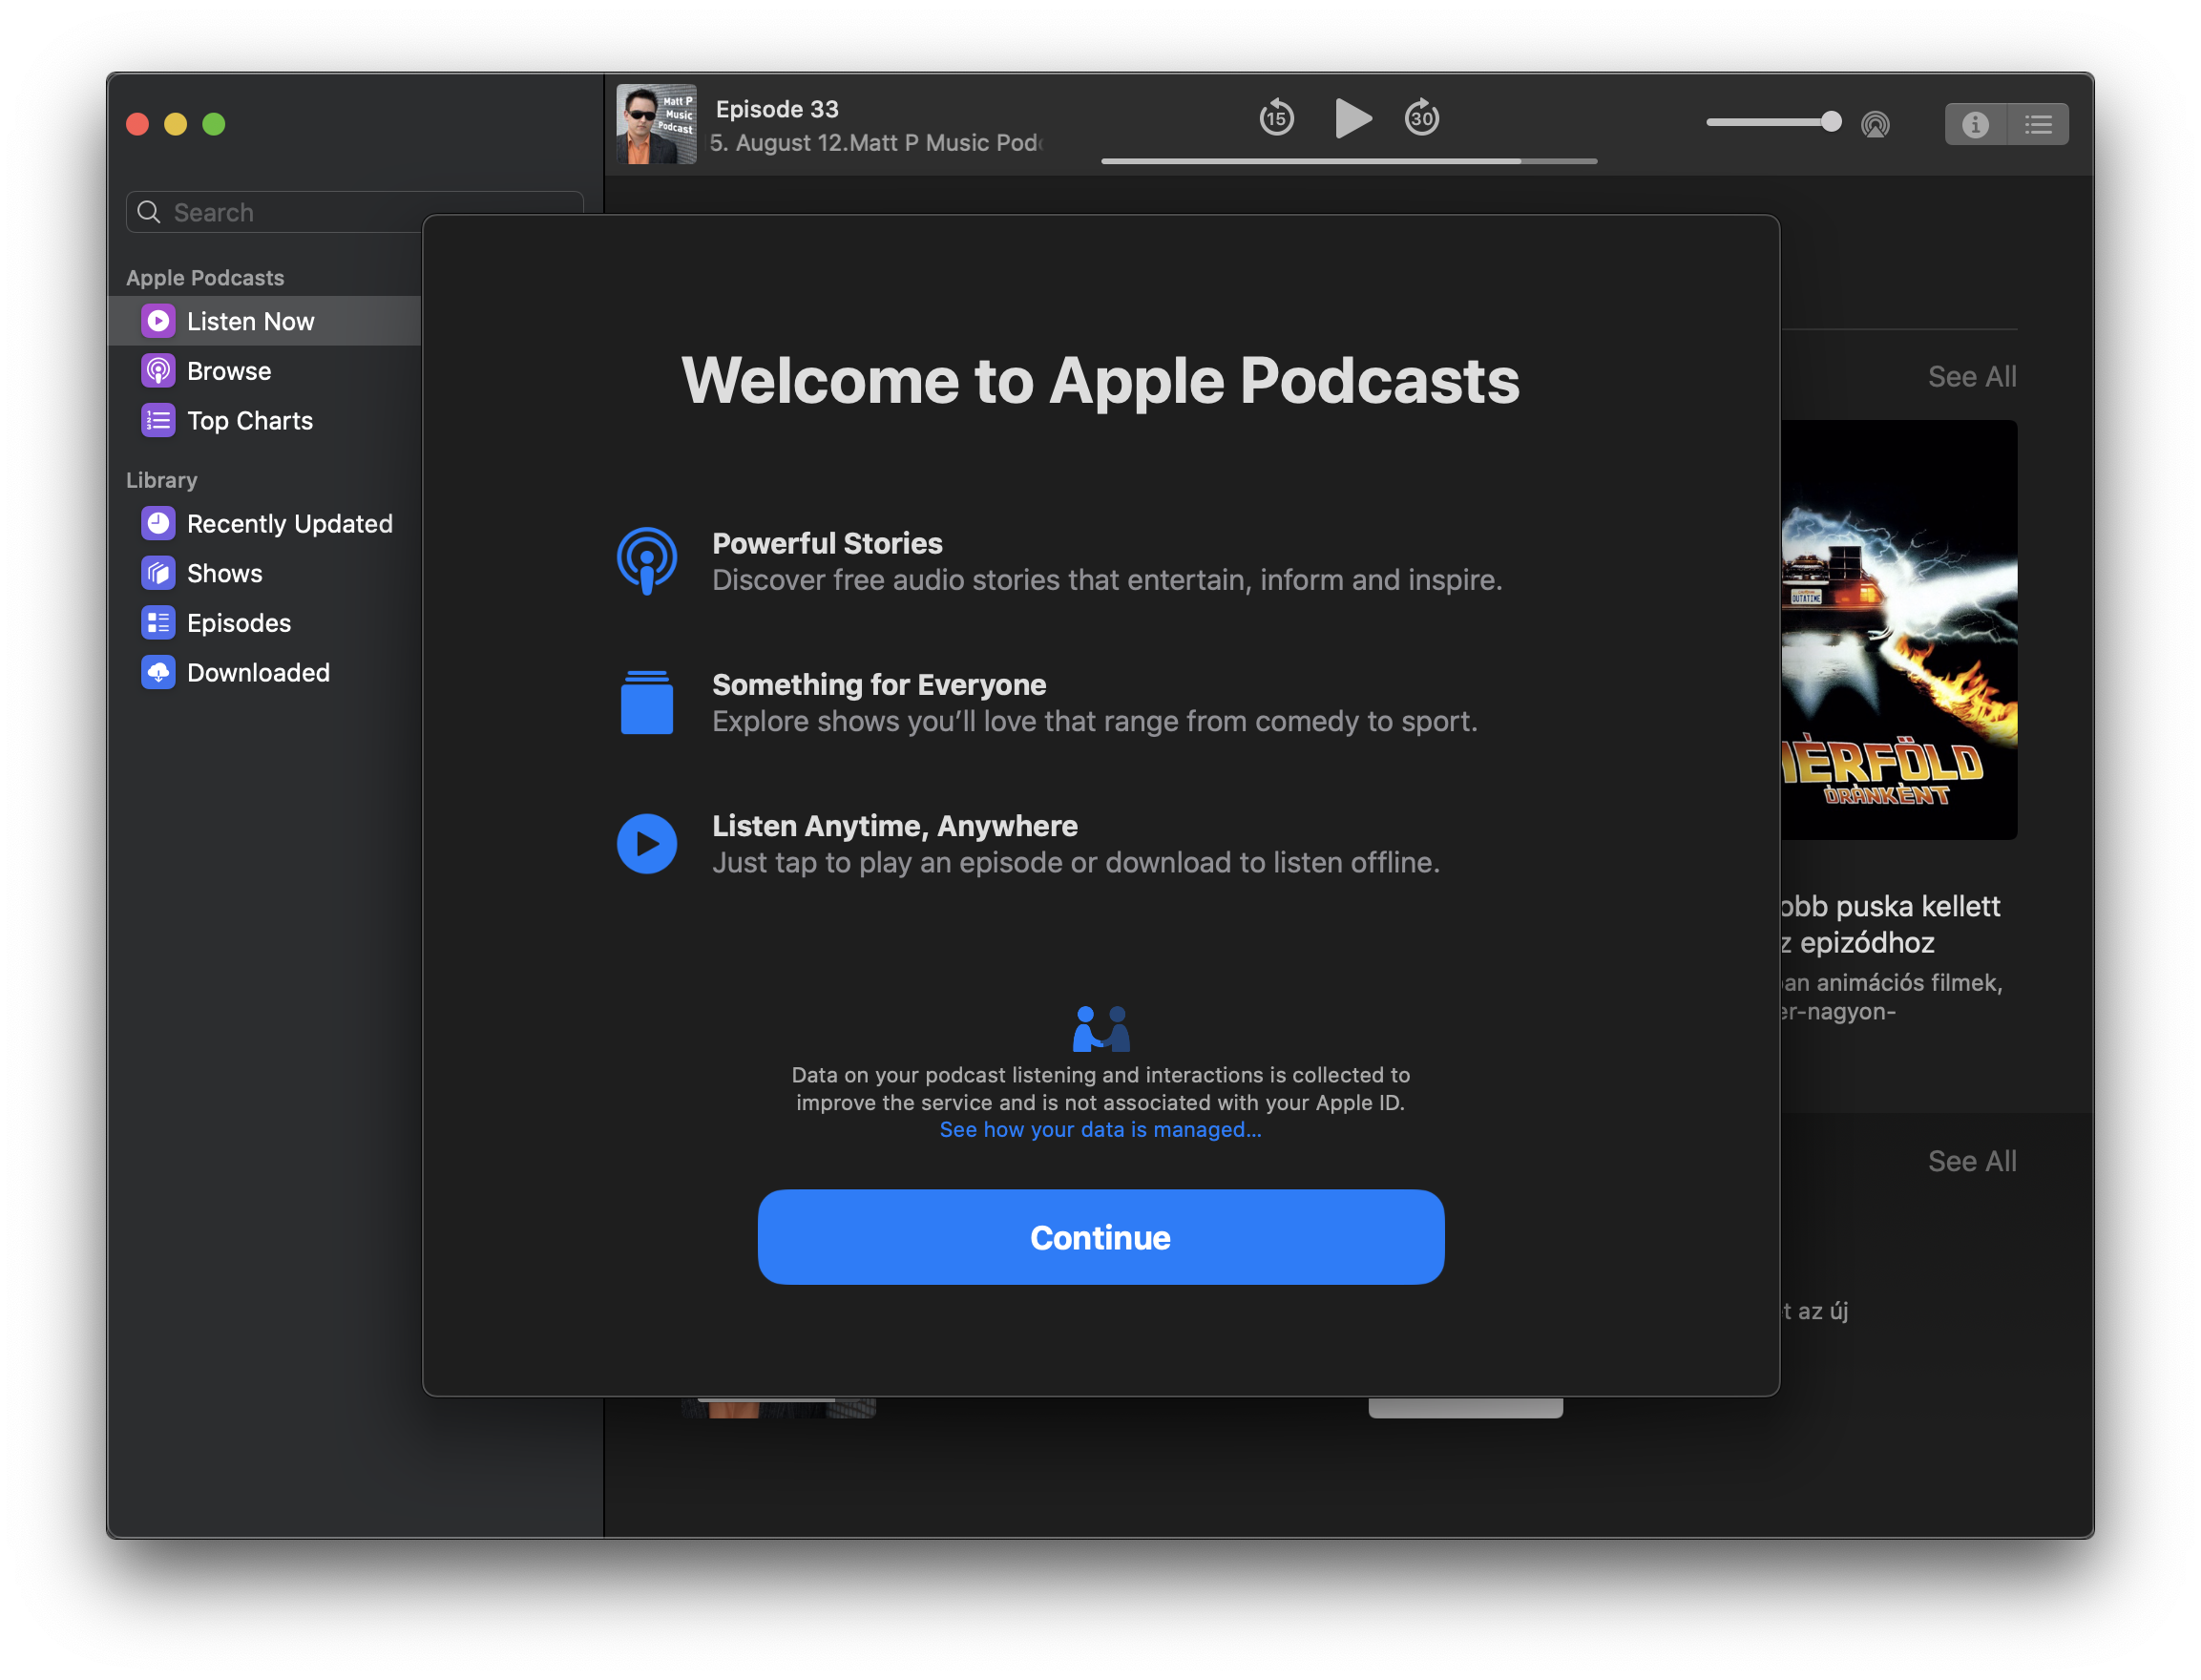Toggle the Up Next list button
The height and width of the screenshot is (1680, 2201).
pyautogui.click(x=2038, y=124)
